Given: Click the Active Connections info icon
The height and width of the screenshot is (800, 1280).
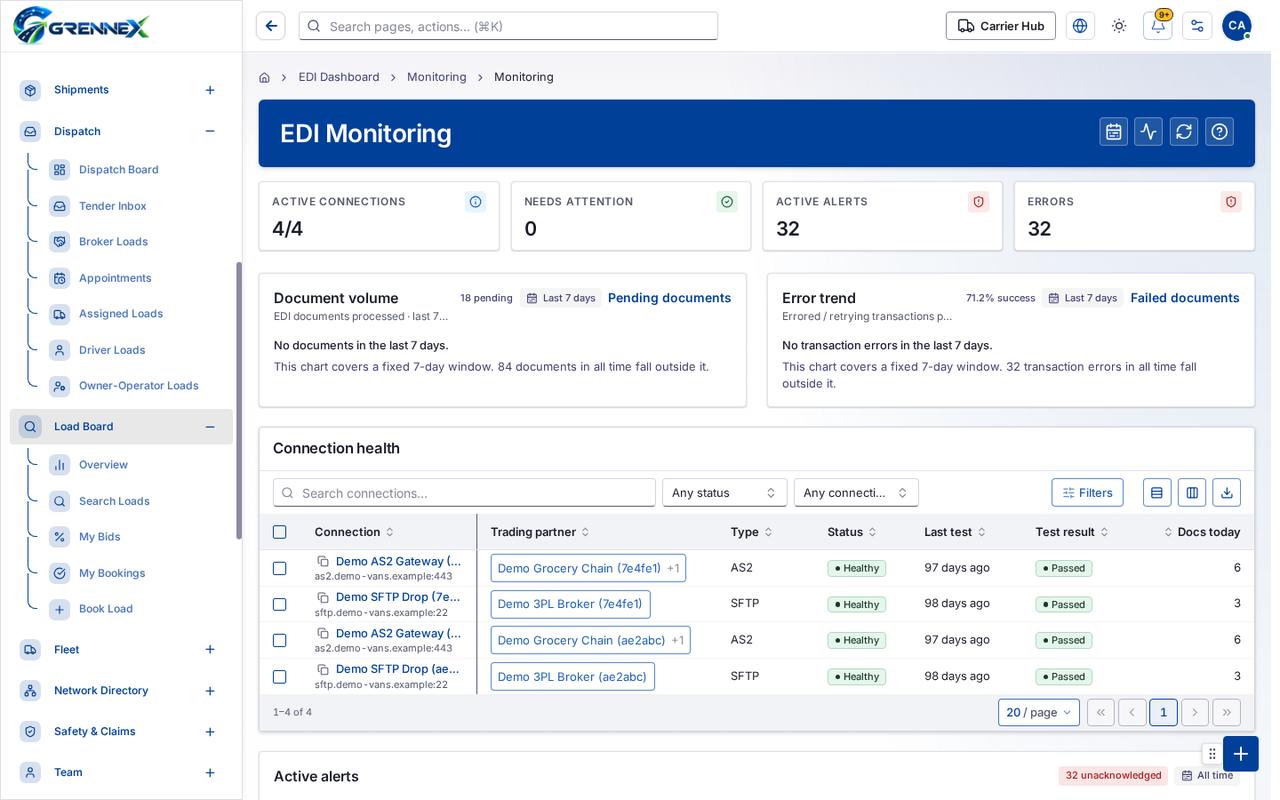Looking at the screenshot, I should 475,202.
